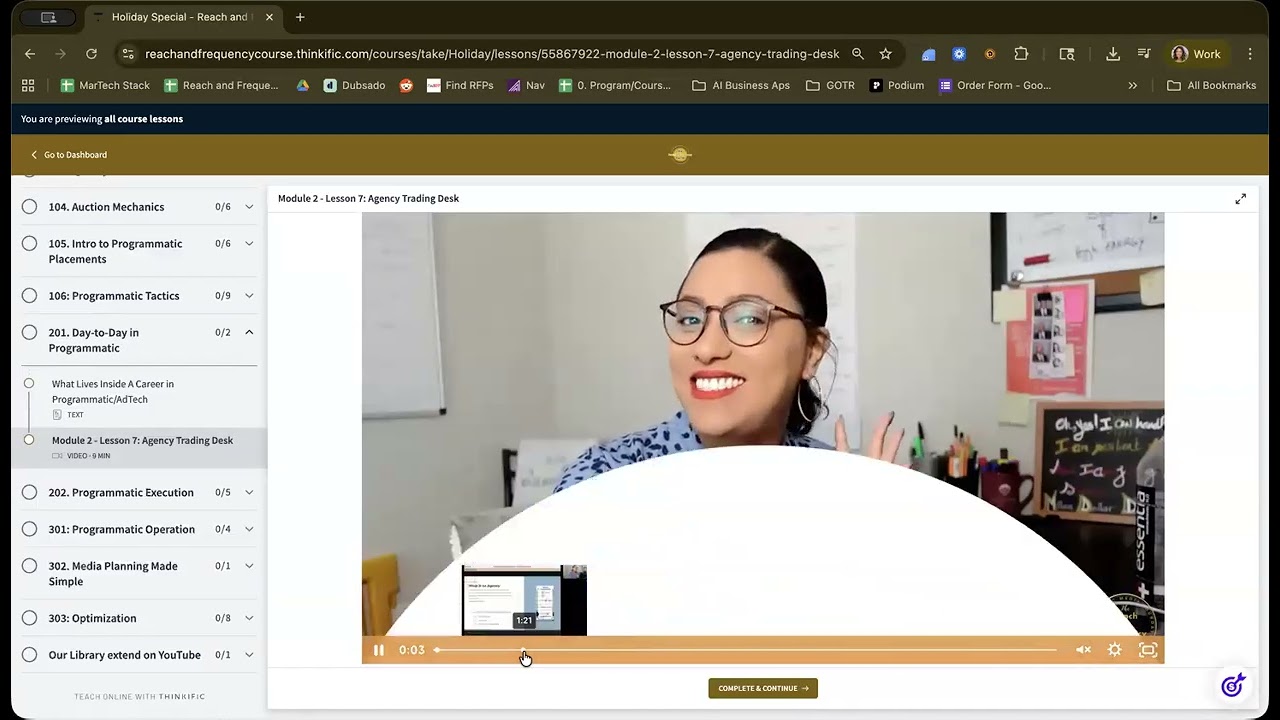Viewport: 1280px width, 720px height.
Task: Expand the 303: Optimization chapter
Action: pyautogui.click(x=249, y=618)
